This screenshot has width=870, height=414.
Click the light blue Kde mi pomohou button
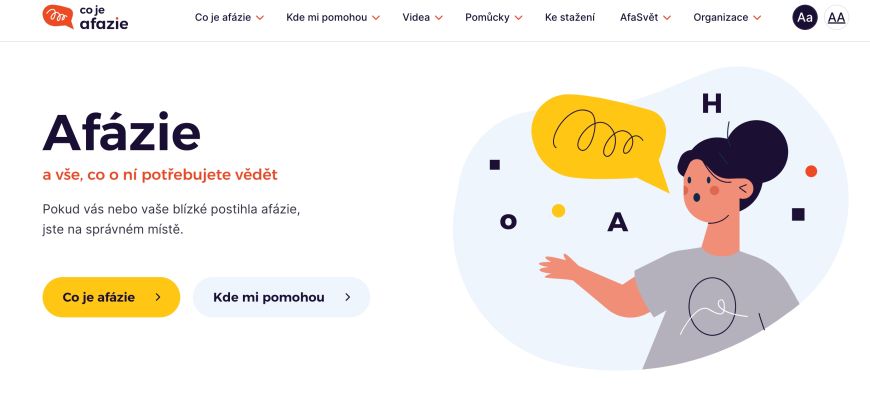tap(281, 297)
